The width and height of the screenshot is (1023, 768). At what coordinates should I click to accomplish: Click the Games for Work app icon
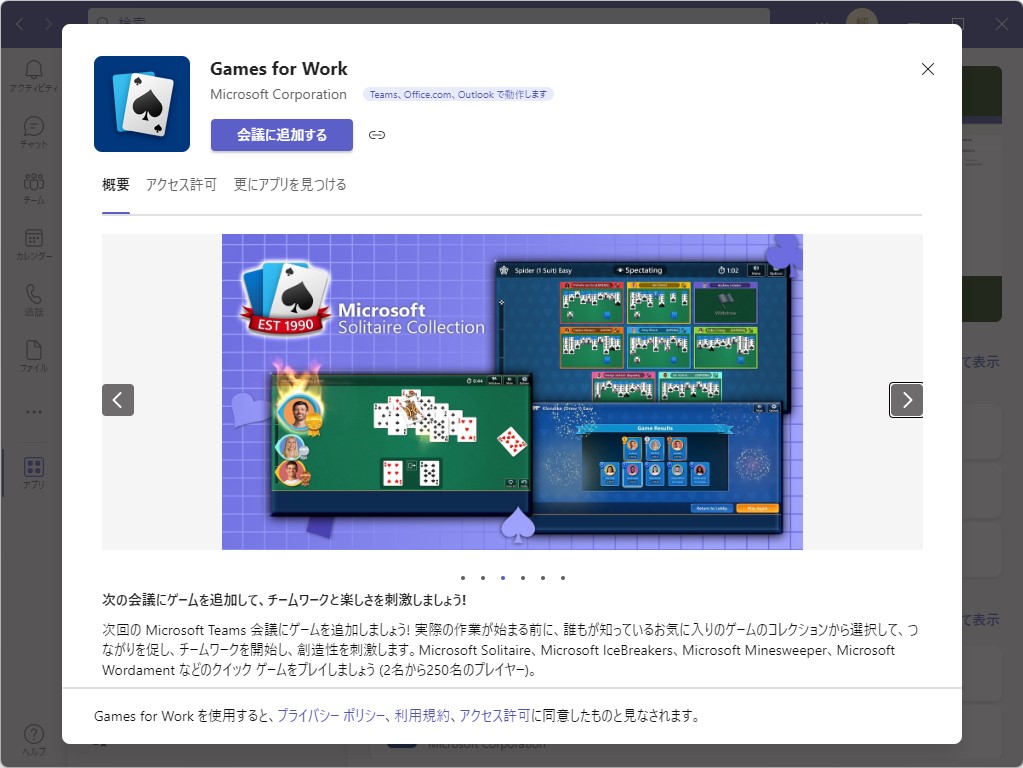(x=141, y=104)
